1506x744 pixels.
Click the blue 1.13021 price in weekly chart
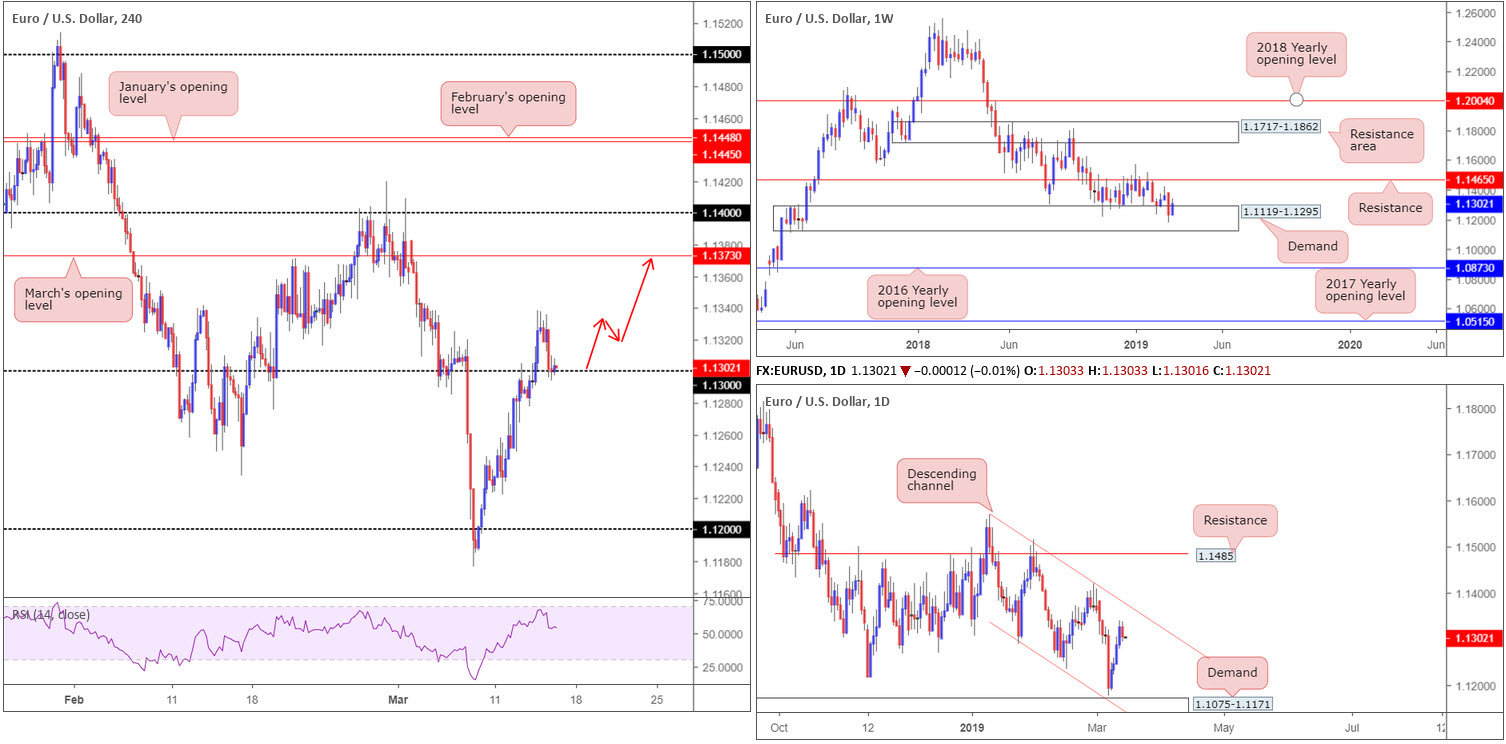[x=1475, y=202]
